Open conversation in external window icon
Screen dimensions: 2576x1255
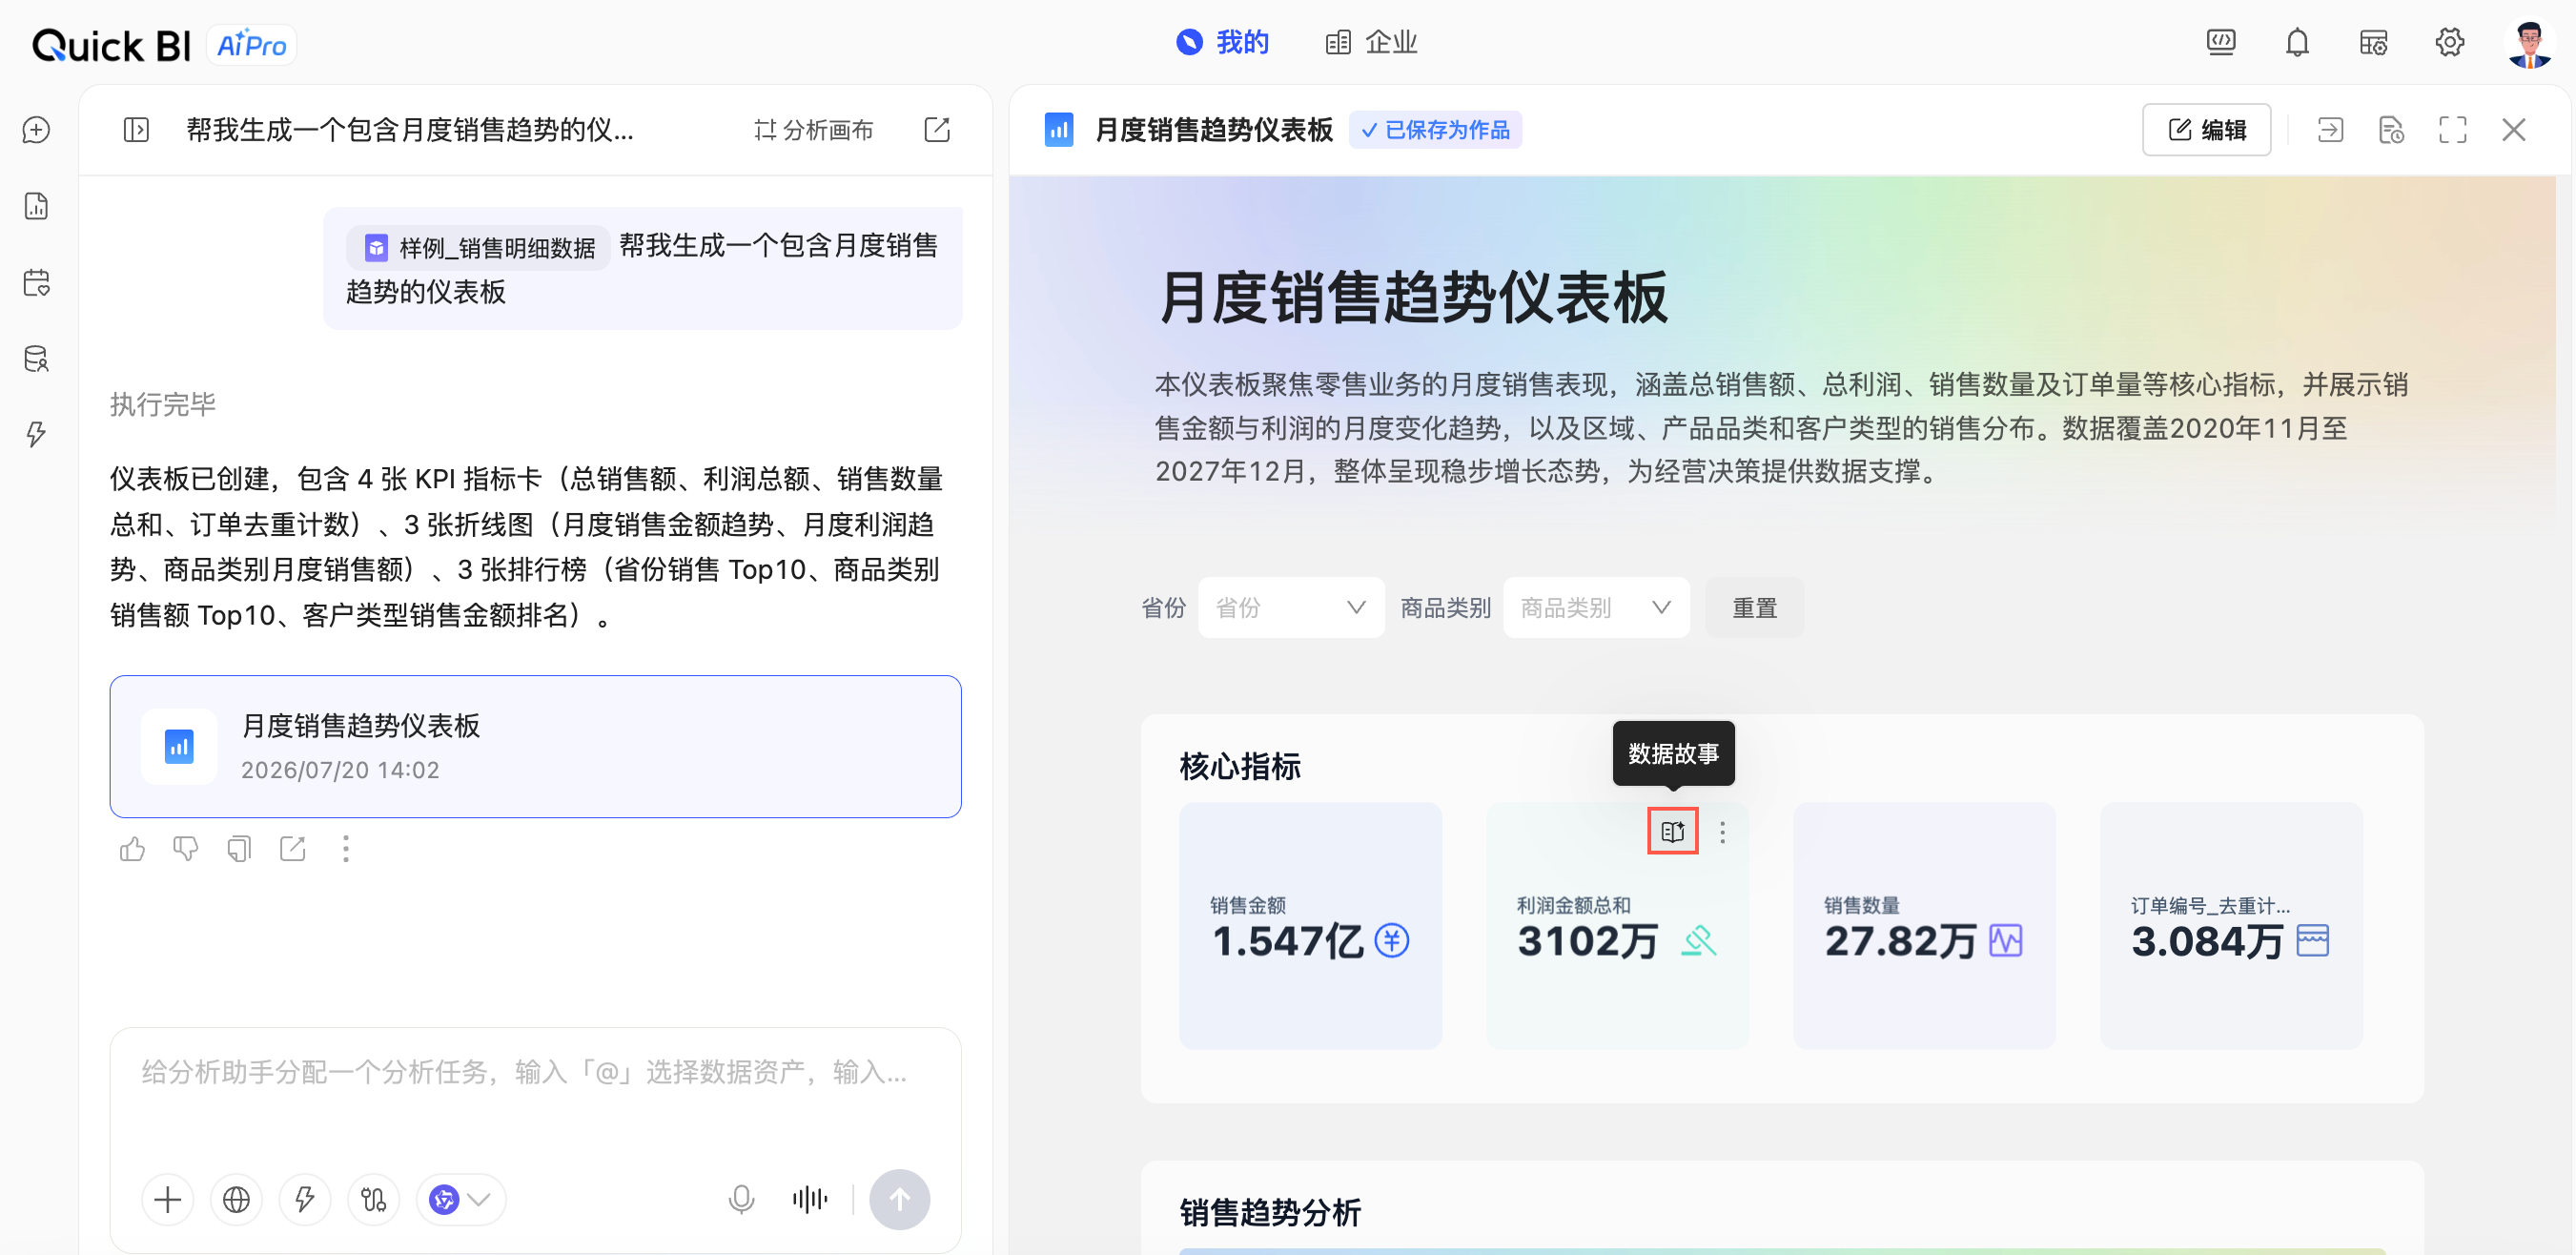(x=937, y=130)
